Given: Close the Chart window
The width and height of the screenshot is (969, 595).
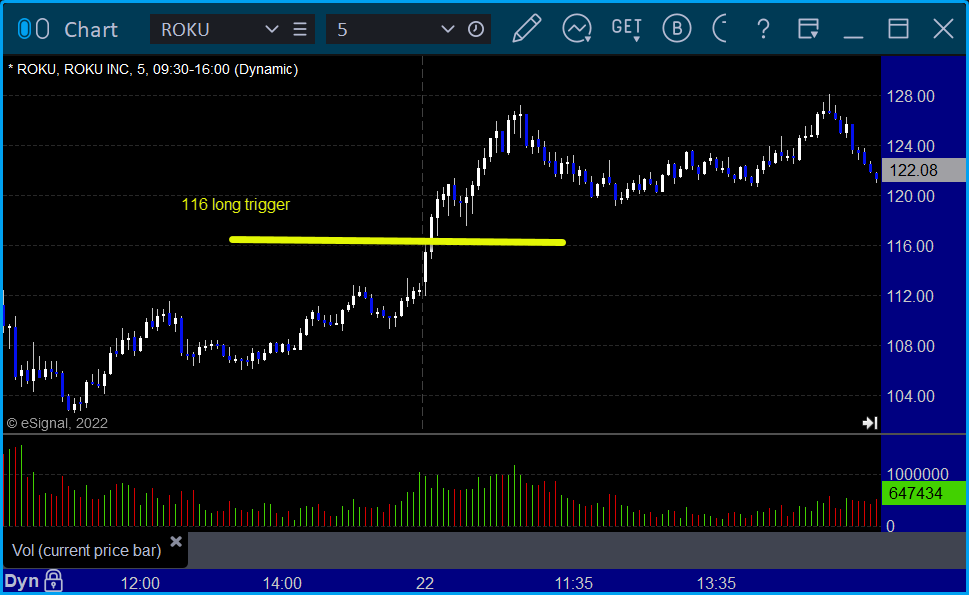Looking at the screenshot, I should click(943, 29).
